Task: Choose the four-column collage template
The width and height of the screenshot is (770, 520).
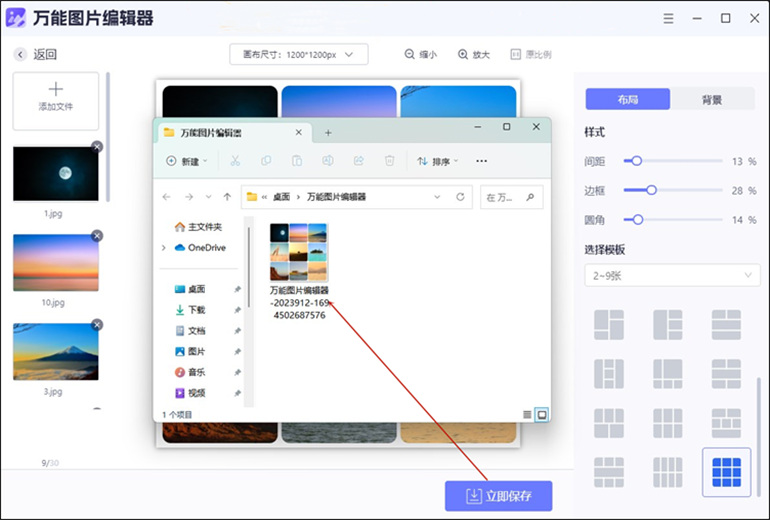Action: pos(667,472)
